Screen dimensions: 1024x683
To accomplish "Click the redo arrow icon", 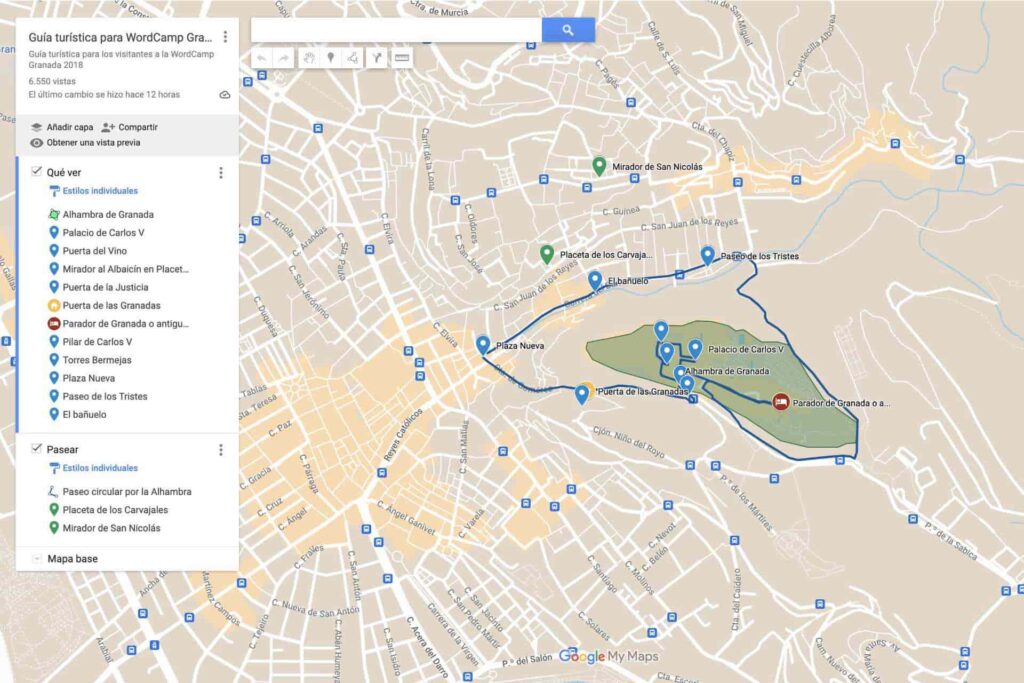I will [x=284, y=57].
